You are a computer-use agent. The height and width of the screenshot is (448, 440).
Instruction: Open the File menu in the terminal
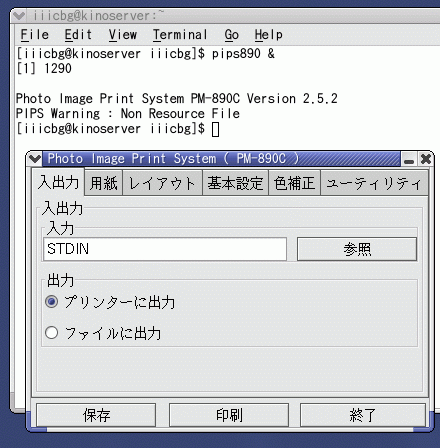35,35
